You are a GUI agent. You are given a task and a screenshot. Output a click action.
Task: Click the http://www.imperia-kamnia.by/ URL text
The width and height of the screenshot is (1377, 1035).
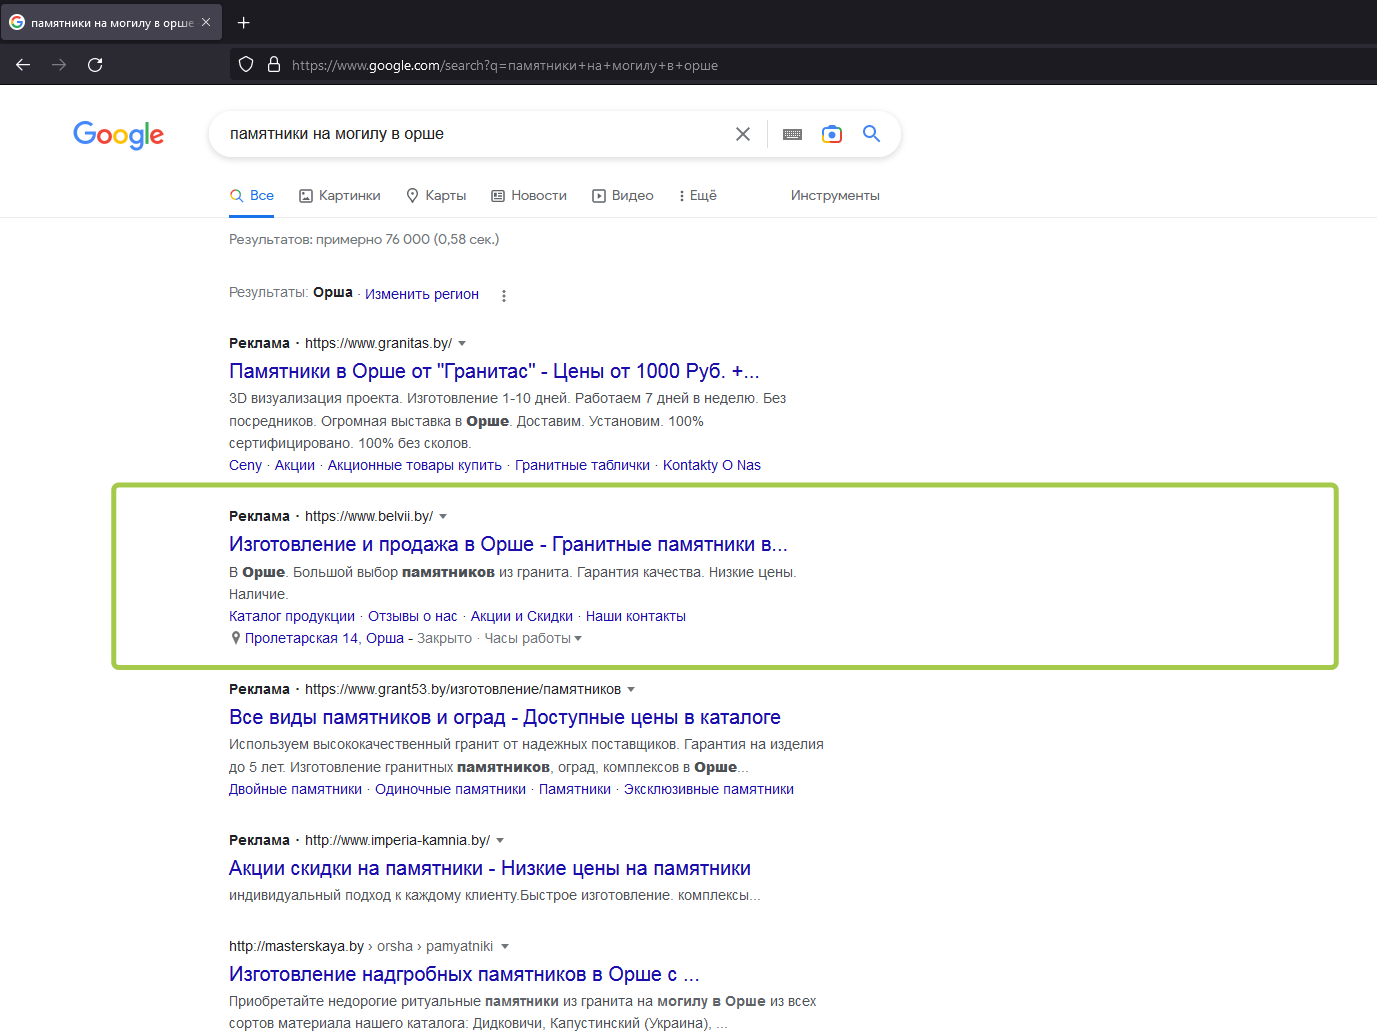tap(397, 840)
